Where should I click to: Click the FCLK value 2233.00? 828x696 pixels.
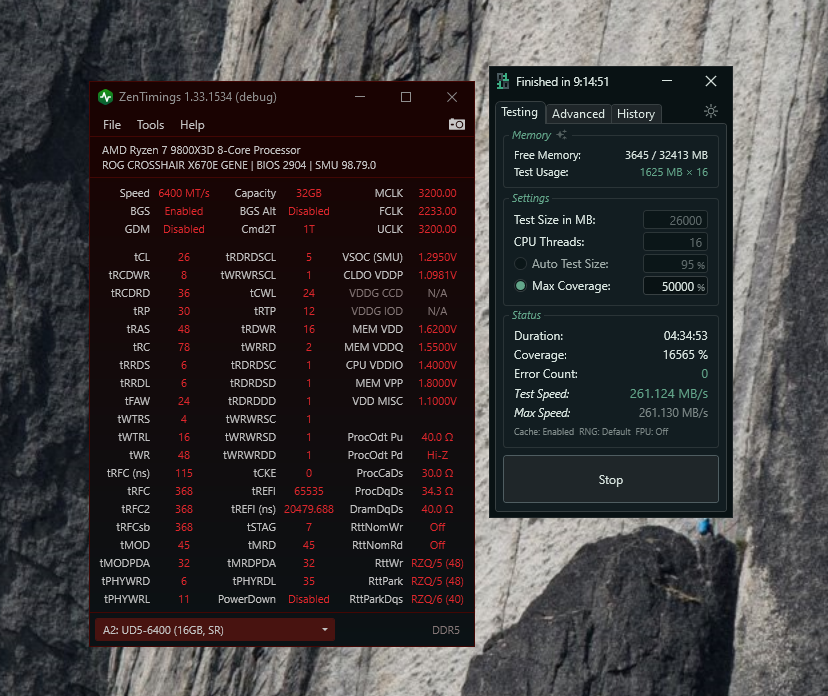[x=437, y=211]
